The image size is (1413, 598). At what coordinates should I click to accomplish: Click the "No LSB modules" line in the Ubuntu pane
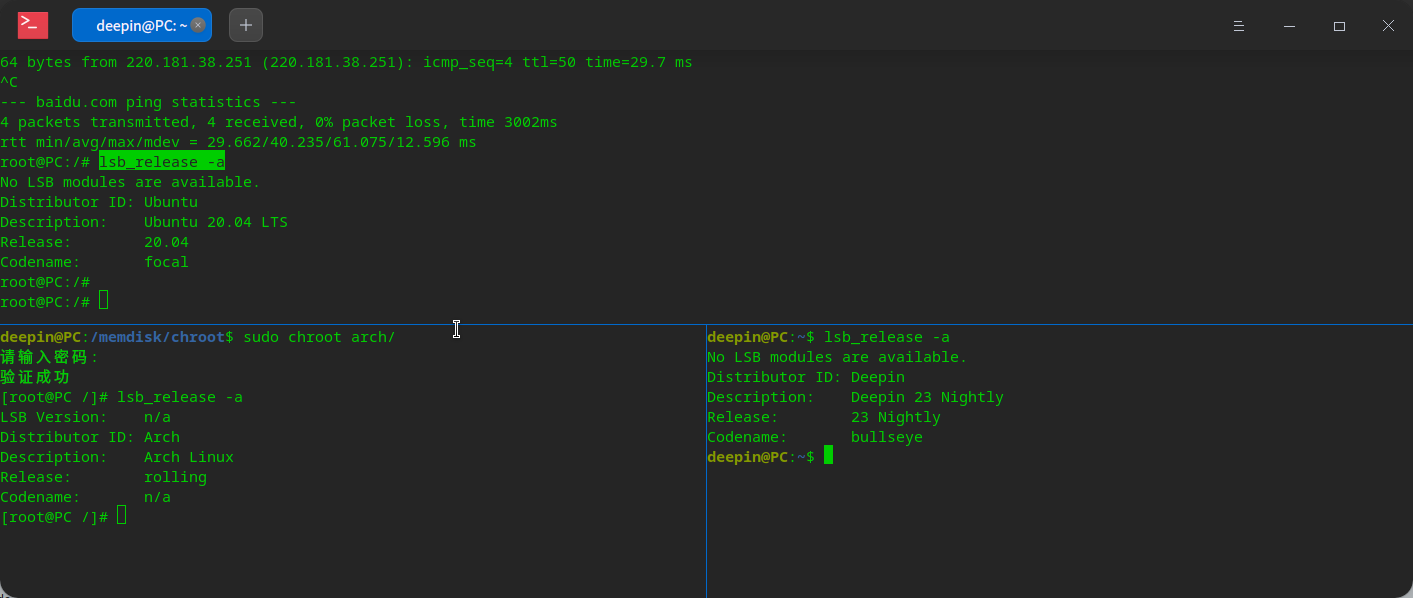[x=130, y=182]
